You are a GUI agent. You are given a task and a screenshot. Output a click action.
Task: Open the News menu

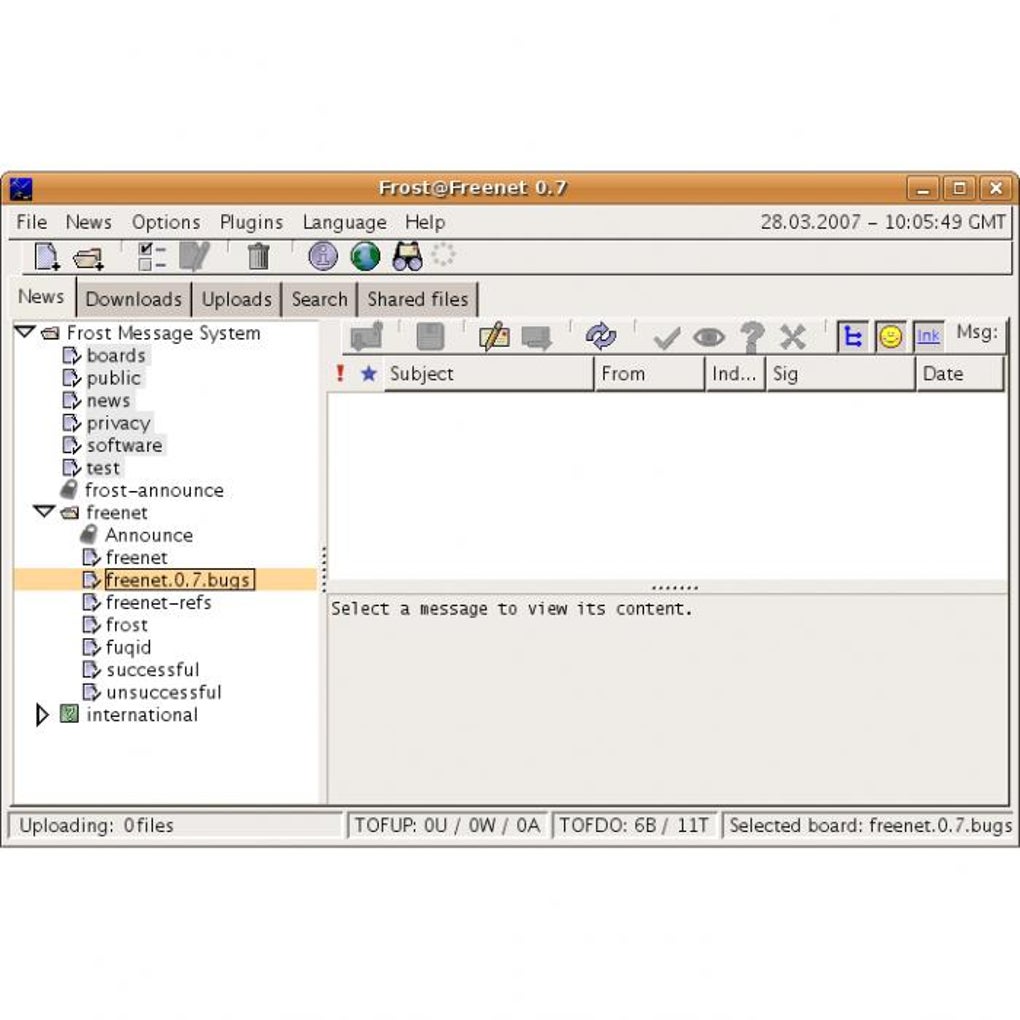88,222
